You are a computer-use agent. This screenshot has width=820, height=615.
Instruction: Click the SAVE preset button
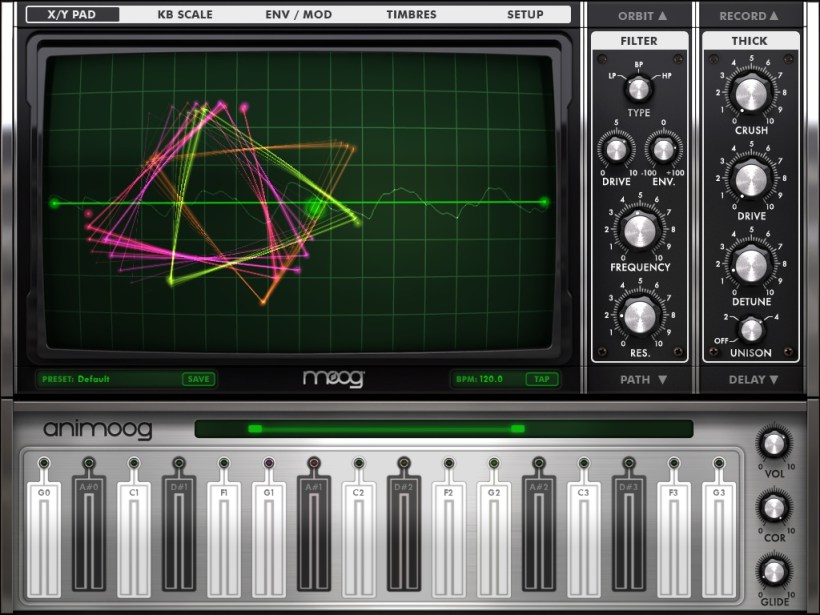(x=198, y=379)
